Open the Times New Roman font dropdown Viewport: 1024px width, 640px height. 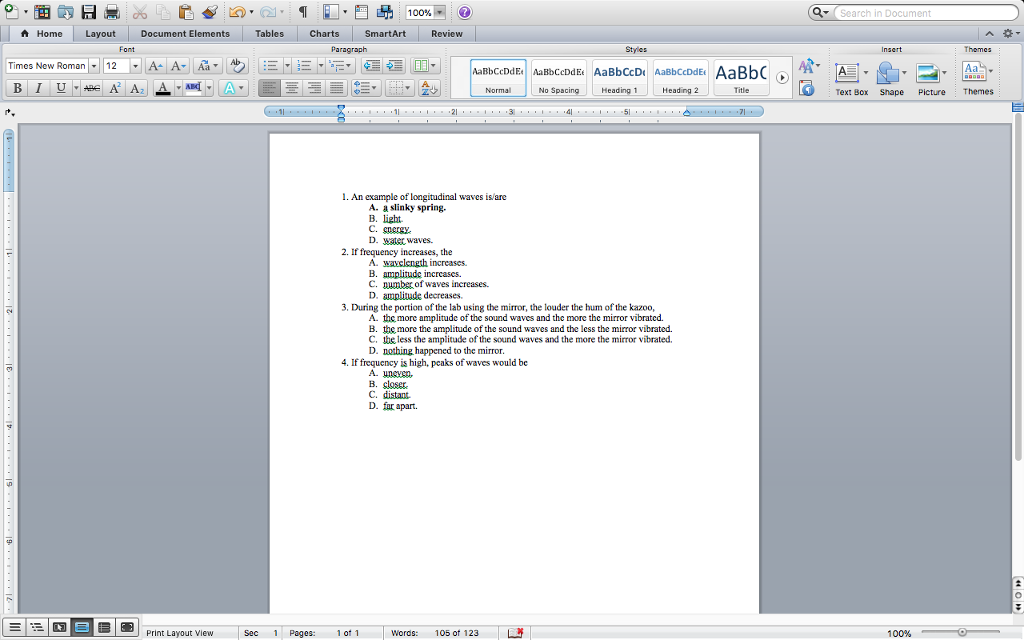(94, 66)
